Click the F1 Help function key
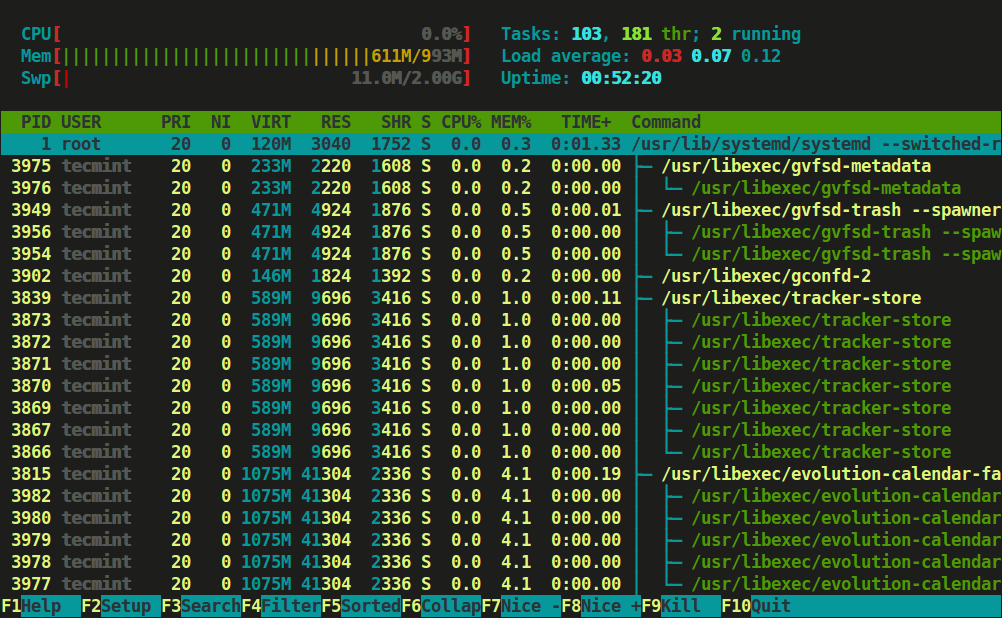The height and width of the screenshot is (618, 1002). pos(40,606)
